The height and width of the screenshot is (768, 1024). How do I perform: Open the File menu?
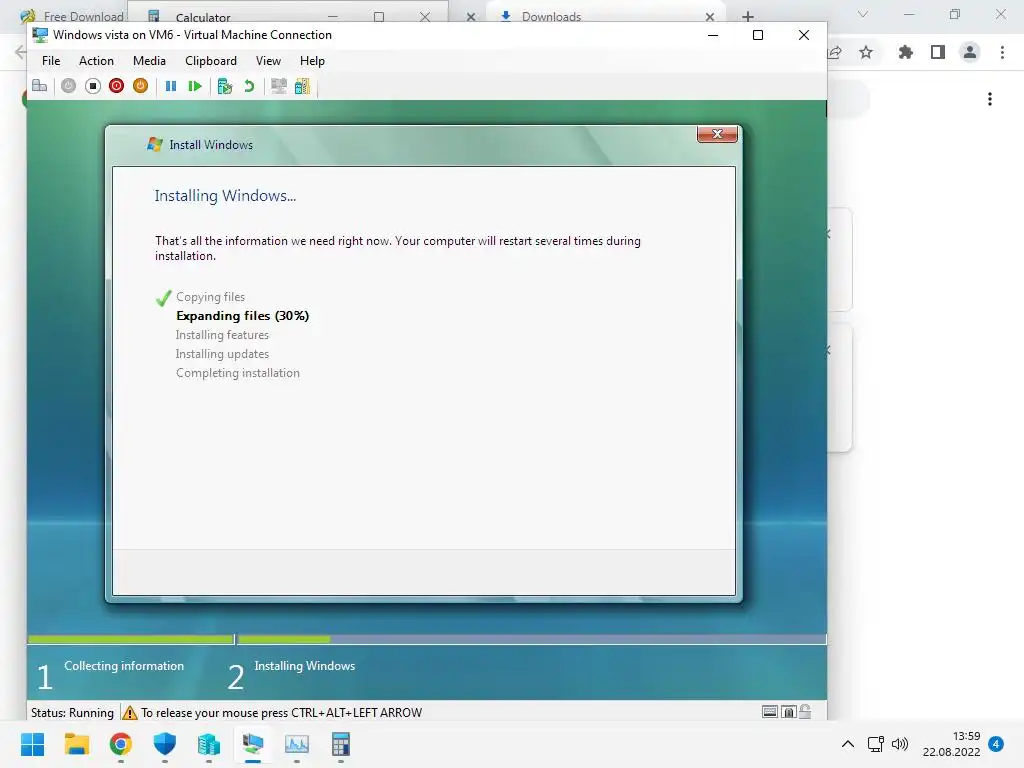click(51, 61)
